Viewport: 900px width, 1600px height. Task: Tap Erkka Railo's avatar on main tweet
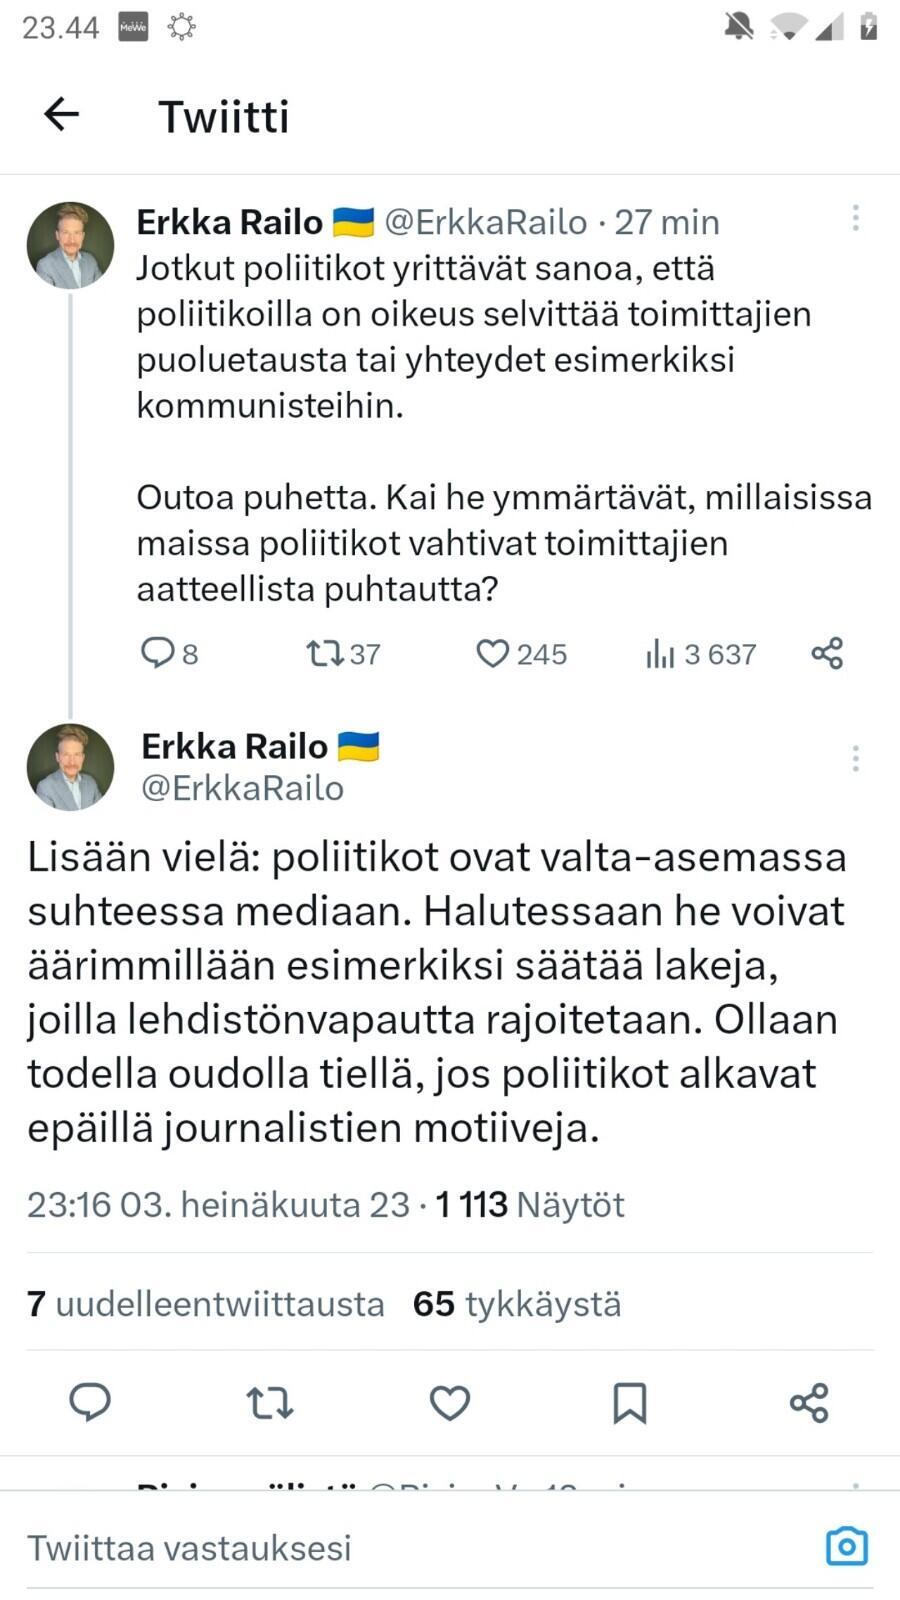point(70,767)
